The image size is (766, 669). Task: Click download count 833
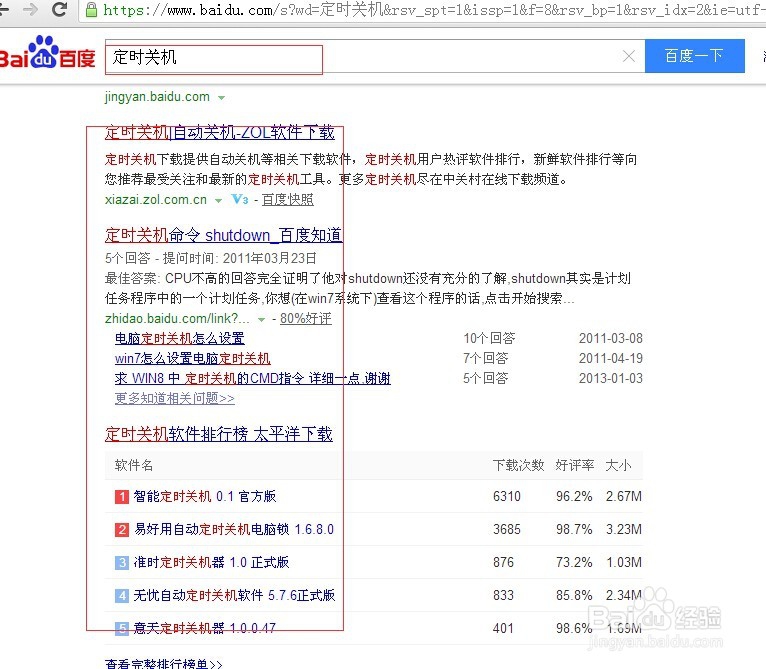click(503, 595)
